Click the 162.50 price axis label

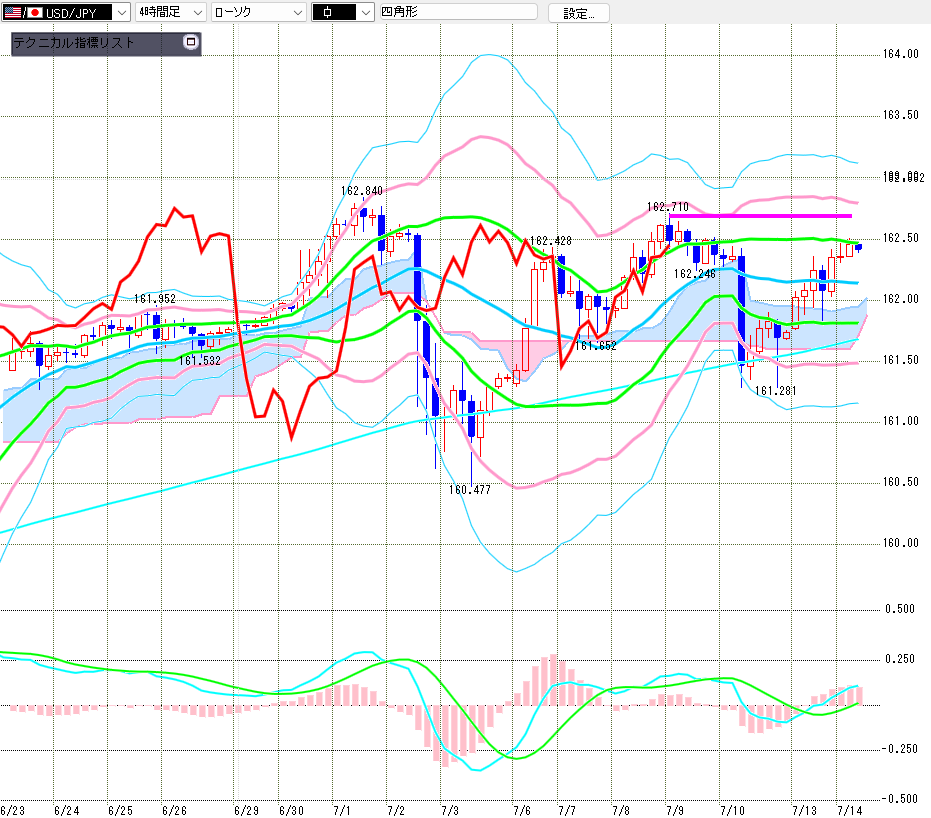point(900,238)
